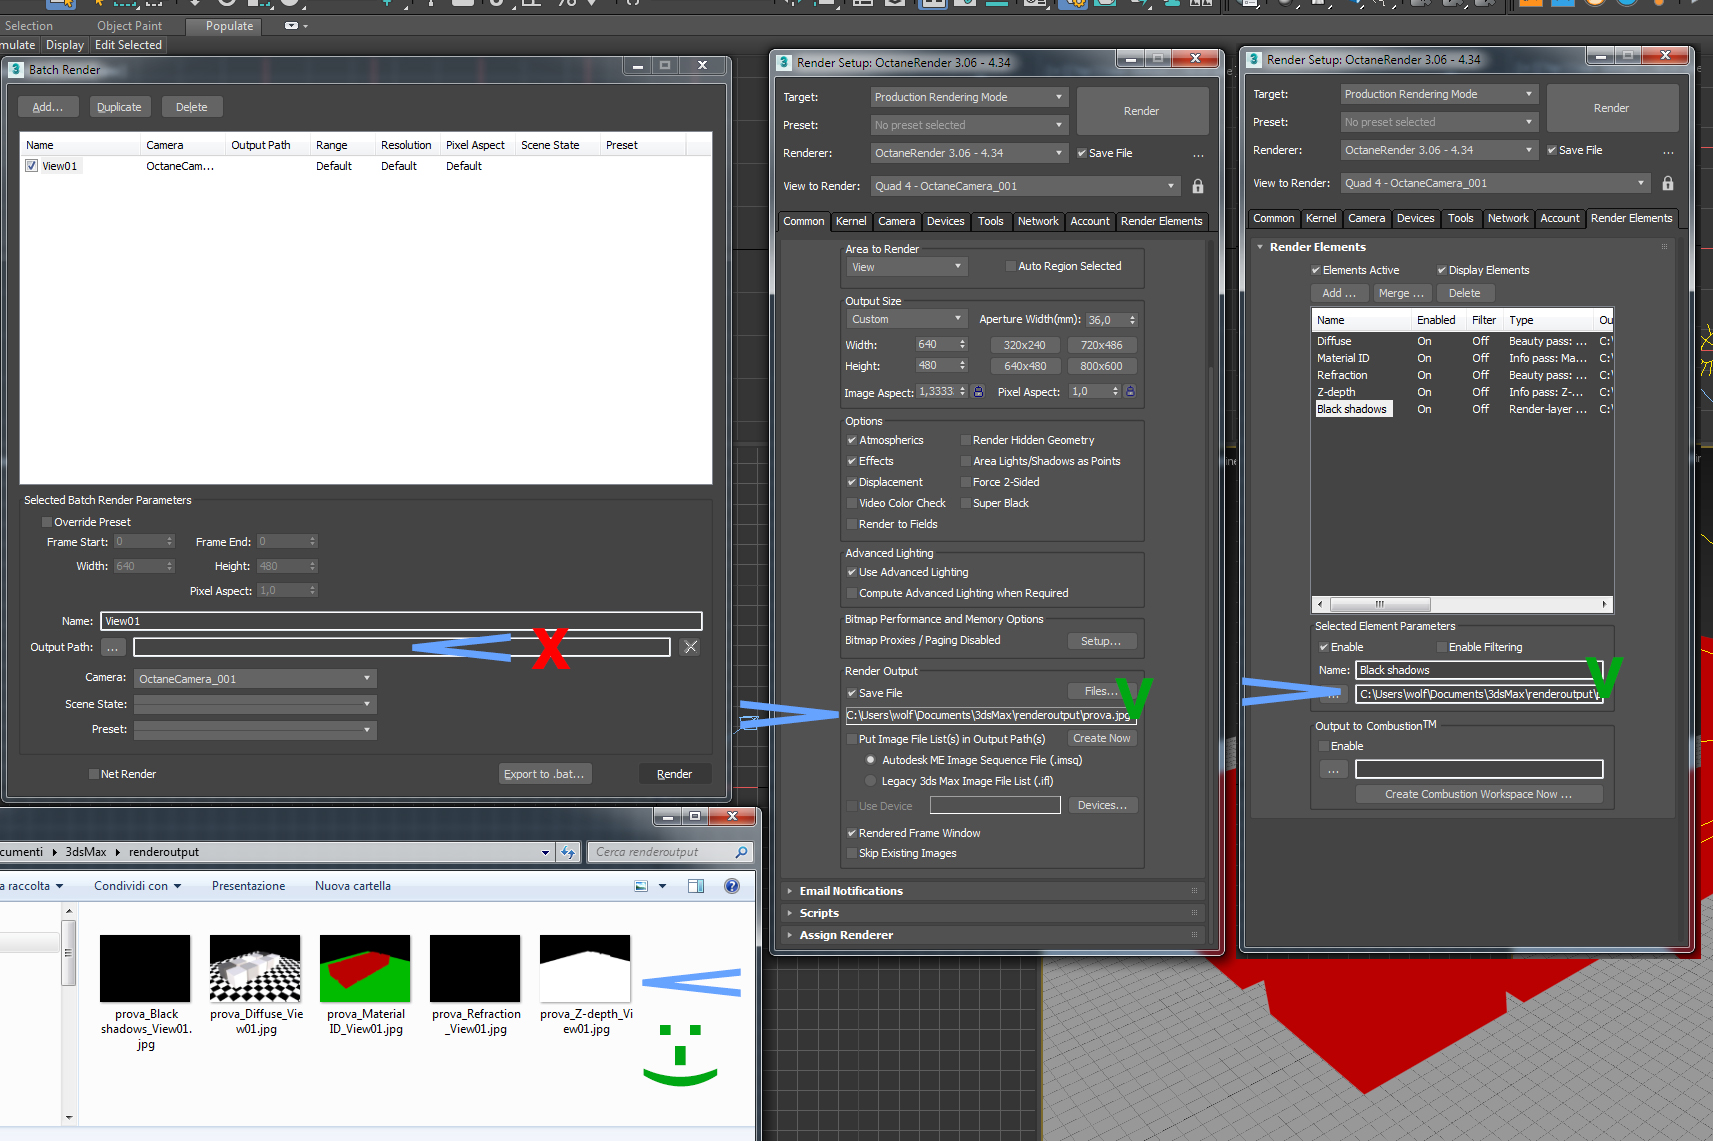Toggle the viewport lock beside Quad 4 in Common-tab Render Setup

pyautogui.click(x=1198, y=186)
